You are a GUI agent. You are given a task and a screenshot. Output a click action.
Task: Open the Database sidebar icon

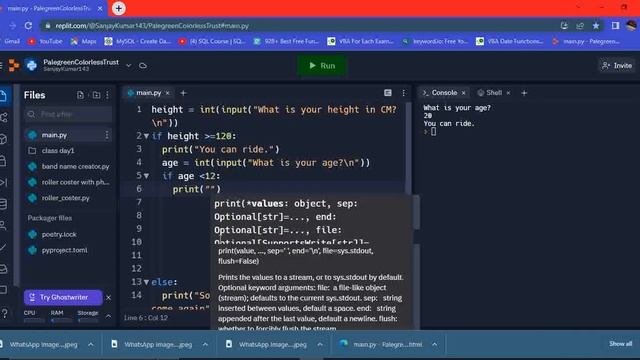[x=4, y=204]
